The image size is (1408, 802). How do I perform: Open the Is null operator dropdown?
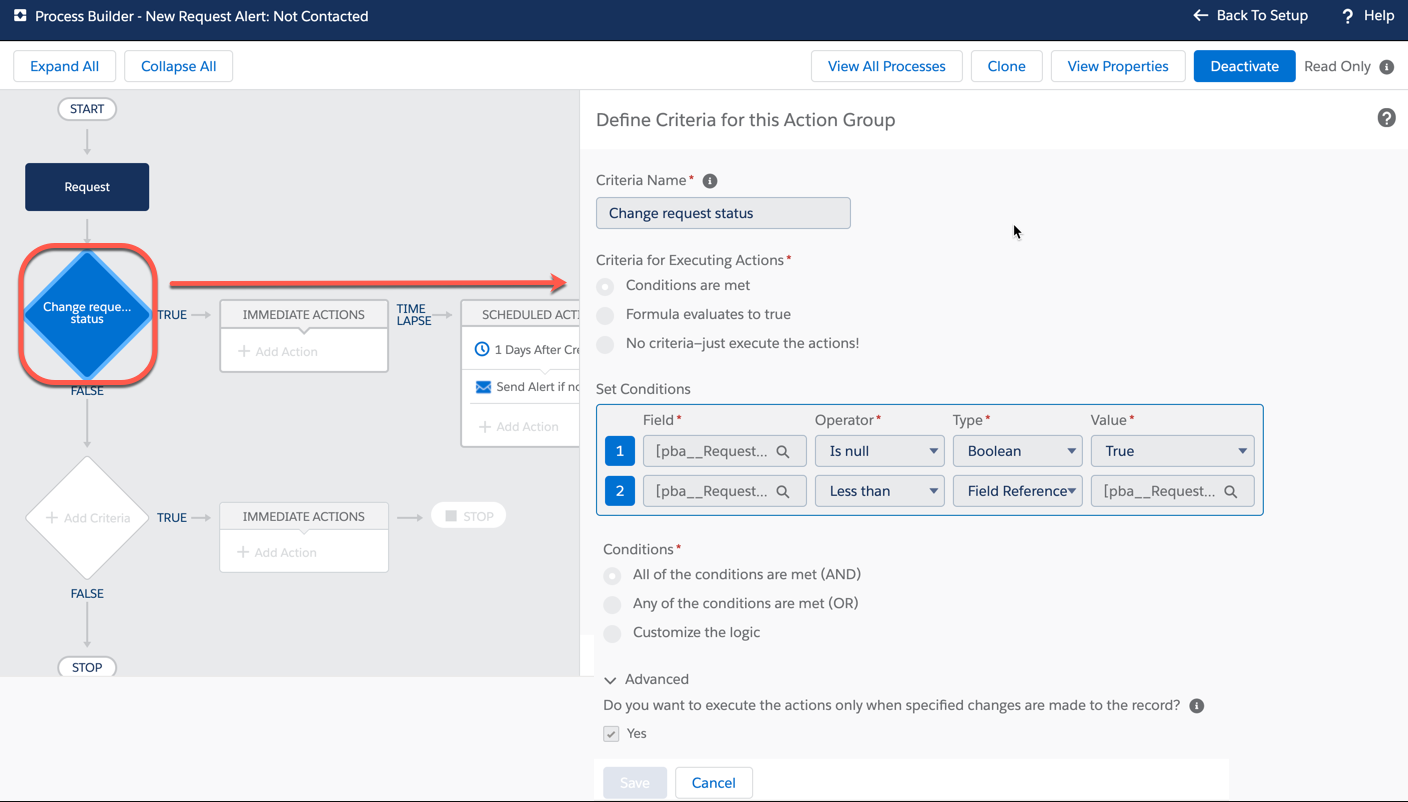pyautogui.click(x=879, y=451)
